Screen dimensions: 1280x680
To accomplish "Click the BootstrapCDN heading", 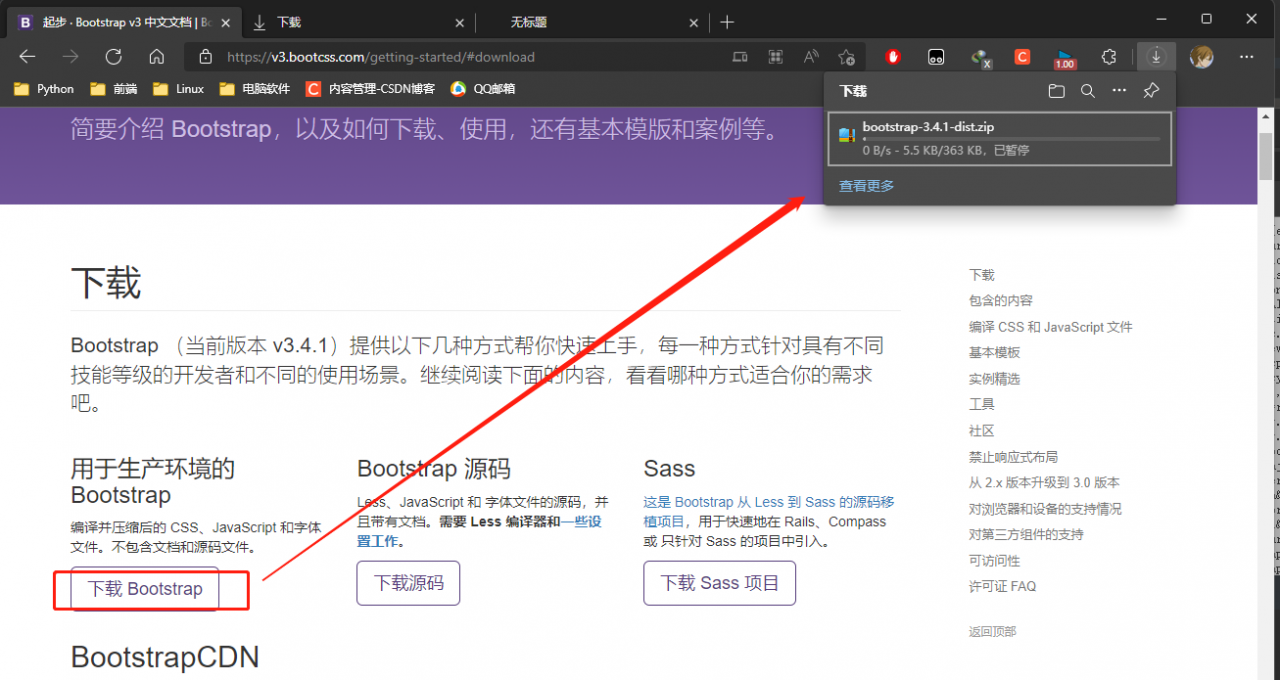I will pos(165,657).
